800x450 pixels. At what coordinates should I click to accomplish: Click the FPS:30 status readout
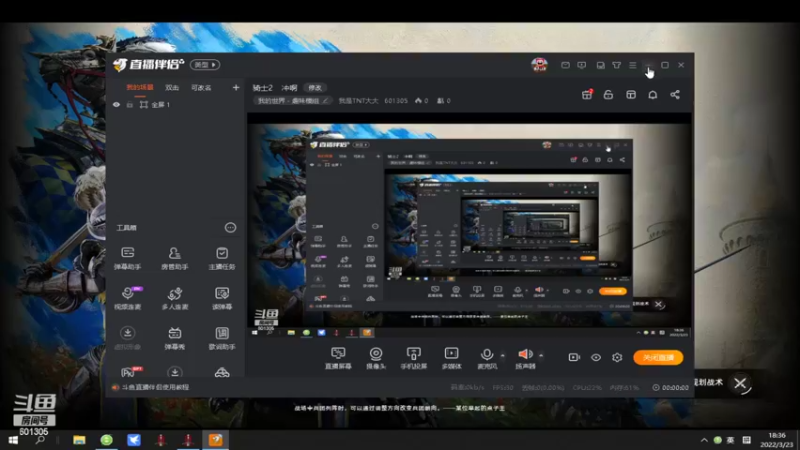(503, 388)
